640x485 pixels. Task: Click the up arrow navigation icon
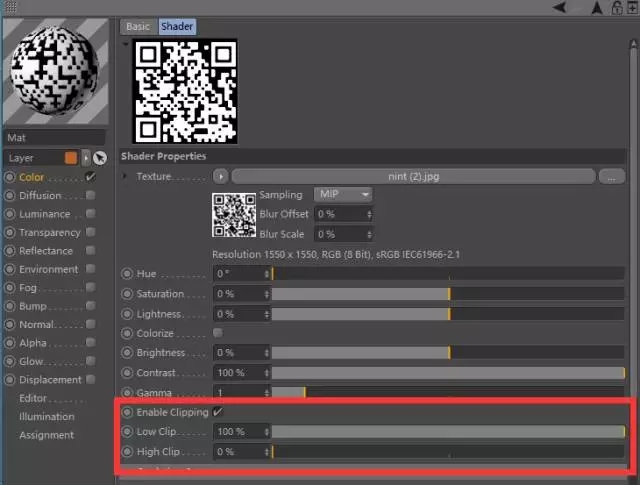[x=597, y=7]
